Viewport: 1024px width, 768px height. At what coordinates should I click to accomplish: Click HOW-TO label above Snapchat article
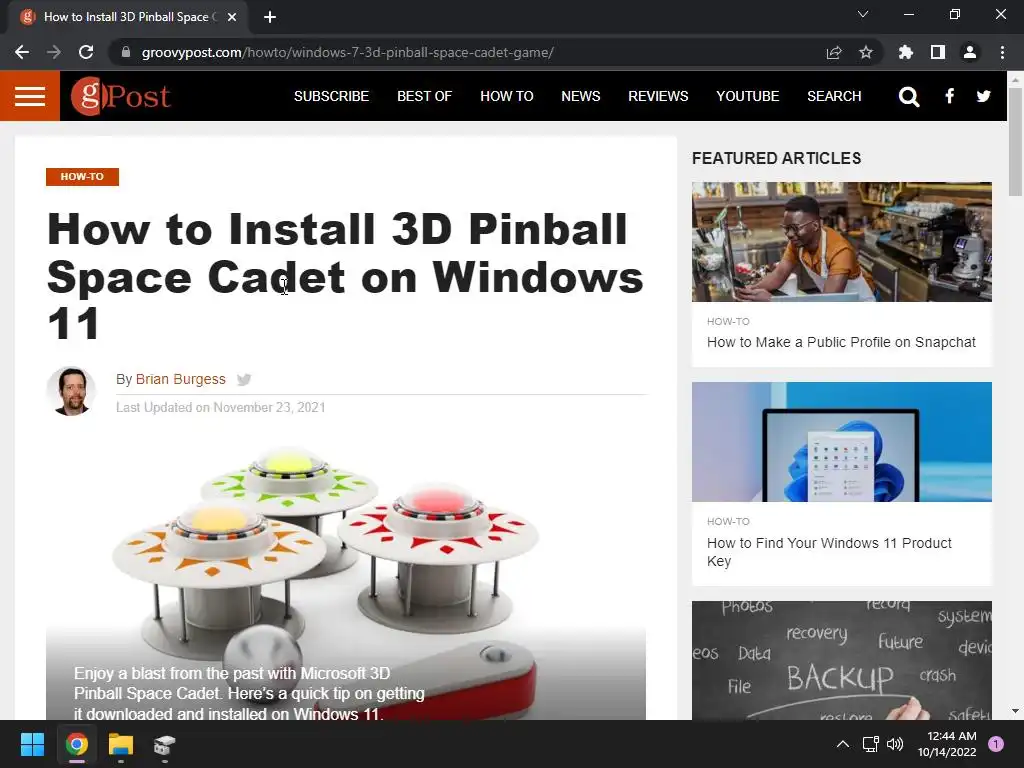(728, 321)
